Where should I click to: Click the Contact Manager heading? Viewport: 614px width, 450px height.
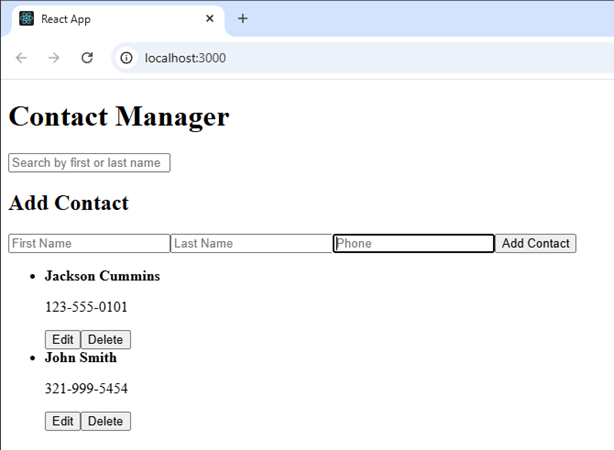[x=119, y=117]
